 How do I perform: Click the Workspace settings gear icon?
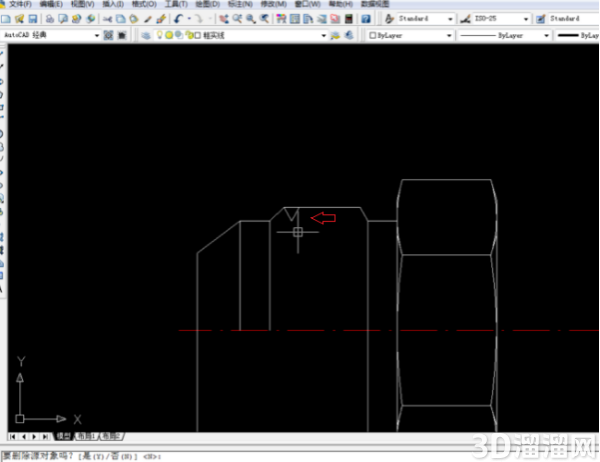[109, 36]
